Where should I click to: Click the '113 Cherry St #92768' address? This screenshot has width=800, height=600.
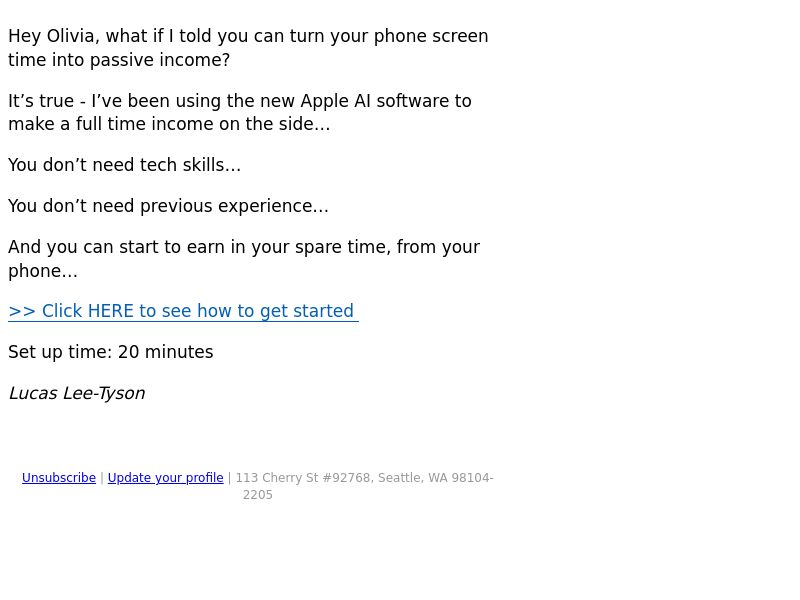pos(303,478)
